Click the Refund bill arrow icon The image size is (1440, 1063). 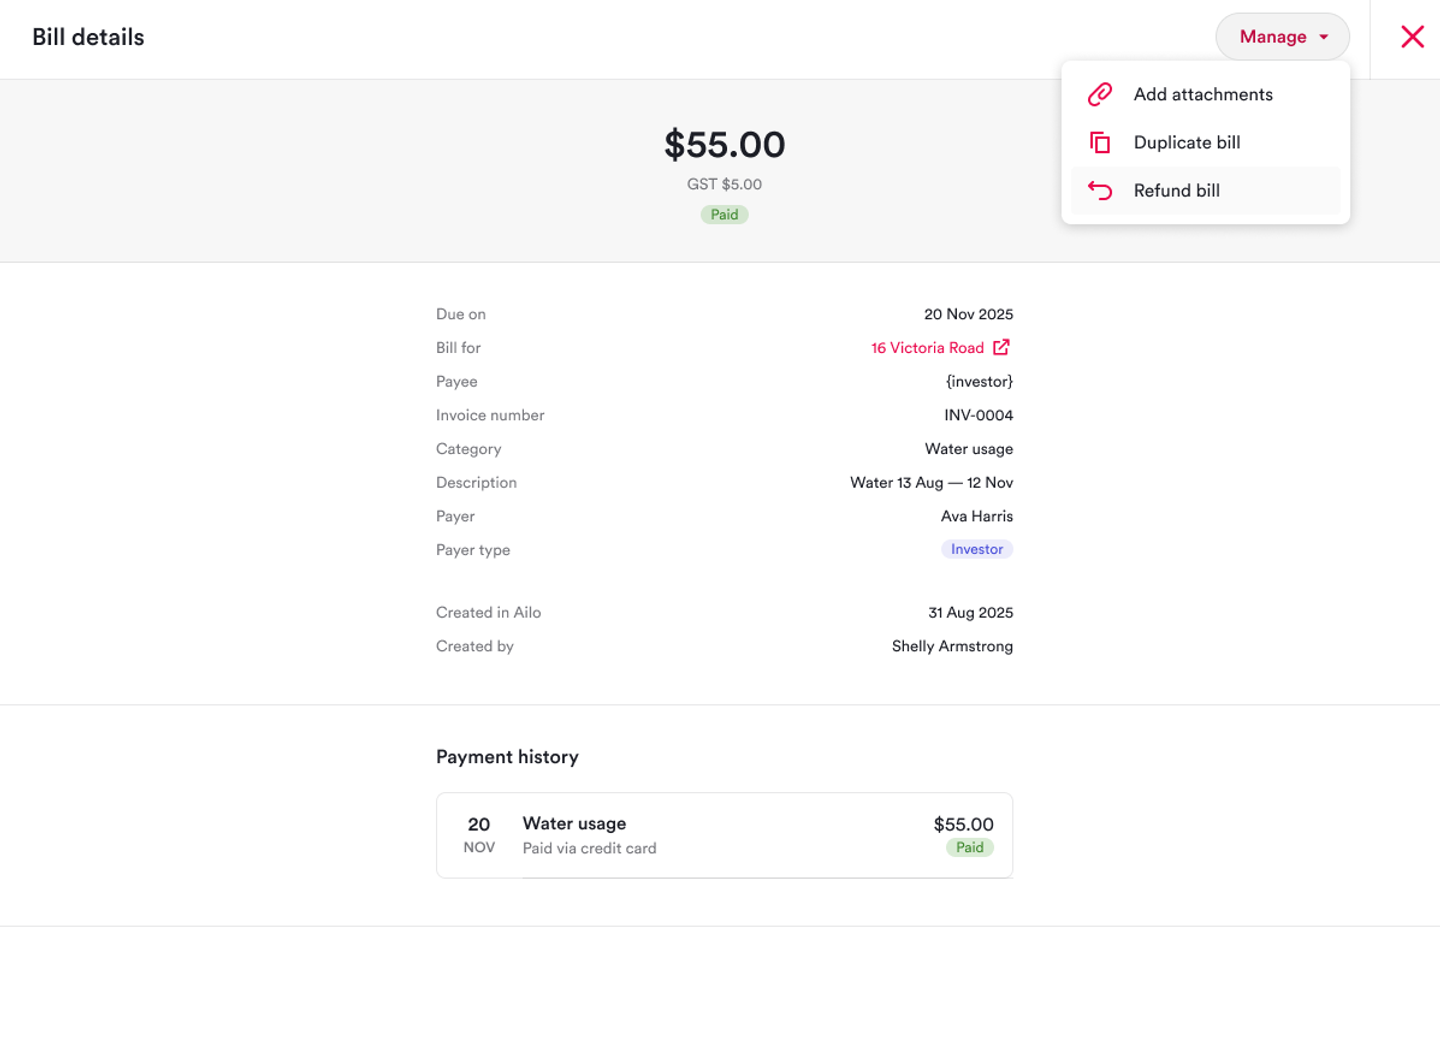[1100, 191]
